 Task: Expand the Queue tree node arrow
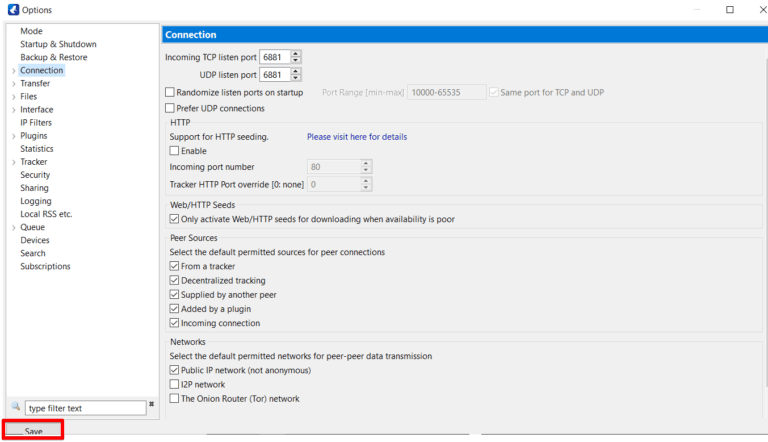[14, 227]
